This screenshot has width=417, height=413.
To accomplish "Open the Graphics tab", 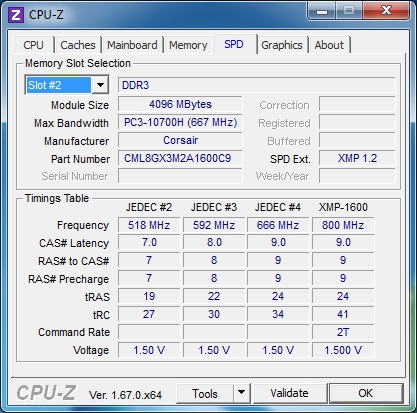I will coord(282,45).
